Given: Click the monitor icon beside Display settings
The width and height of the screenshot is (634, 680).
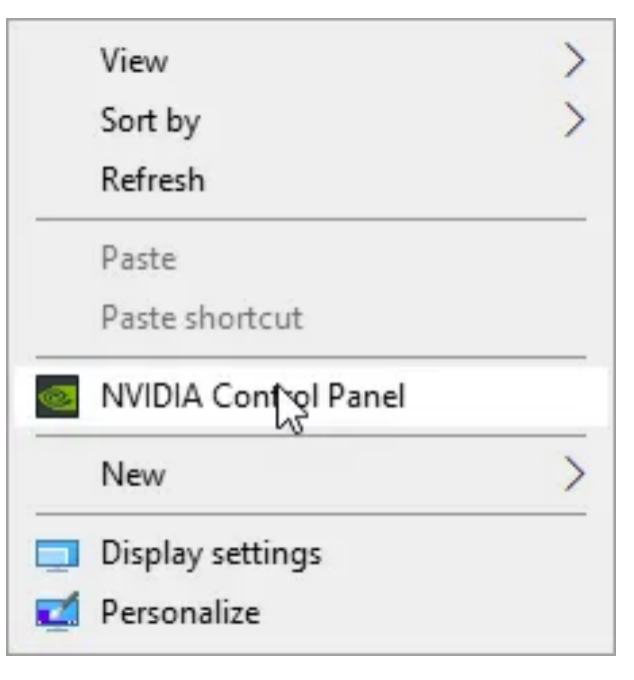Looking at the screenshot, I should point(57,555).
